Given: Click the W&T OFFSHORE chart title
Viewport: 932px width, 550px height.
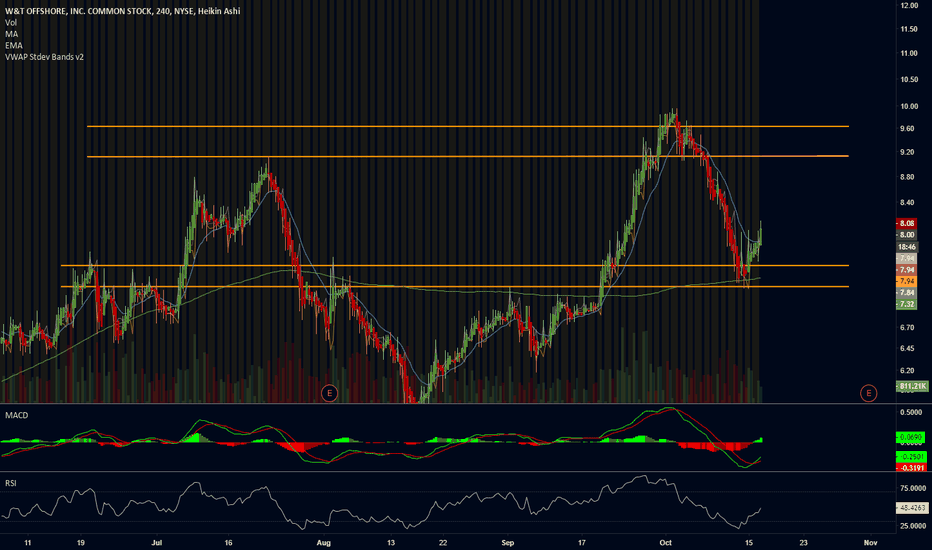Looking at the screenshot, I should pos(122,11).
